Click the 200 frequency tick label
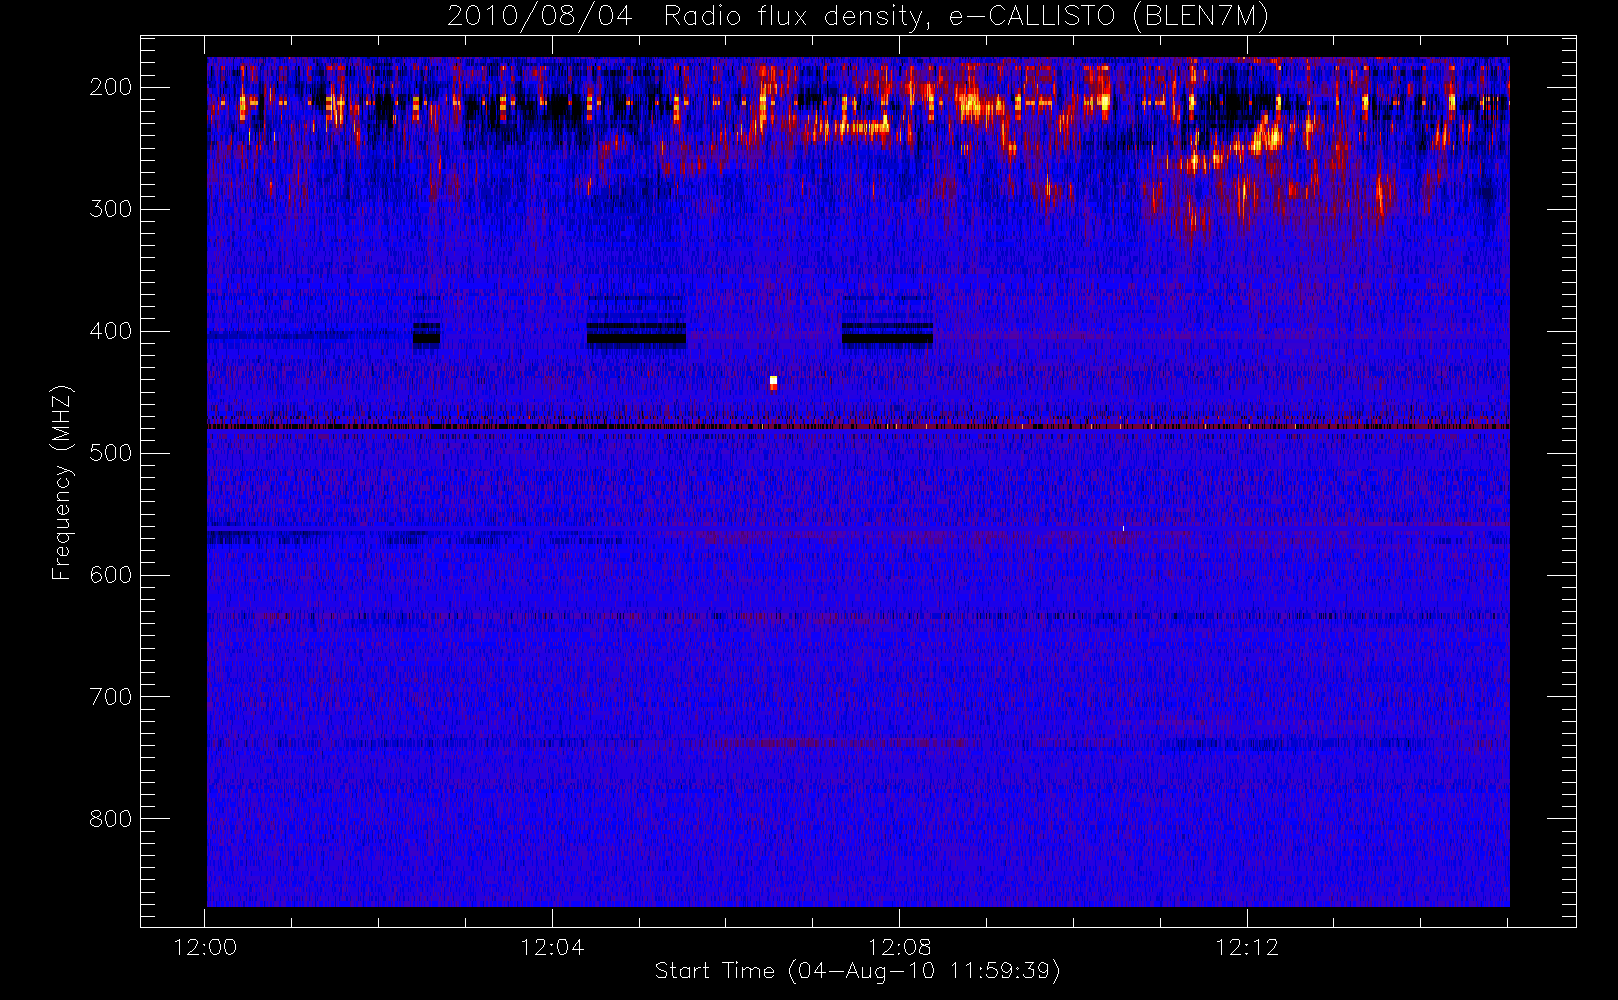The height and width of the screenshot is (1000, 1618). (110, 87)
